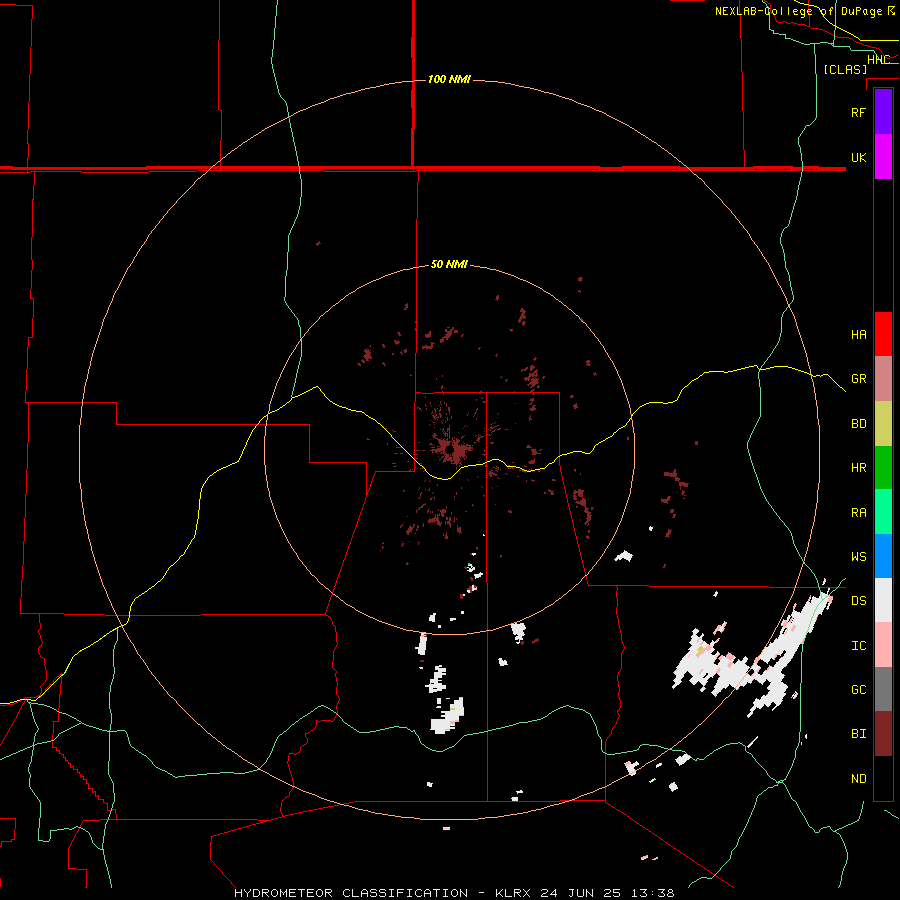Click the HHC product code text

[878, 59]
